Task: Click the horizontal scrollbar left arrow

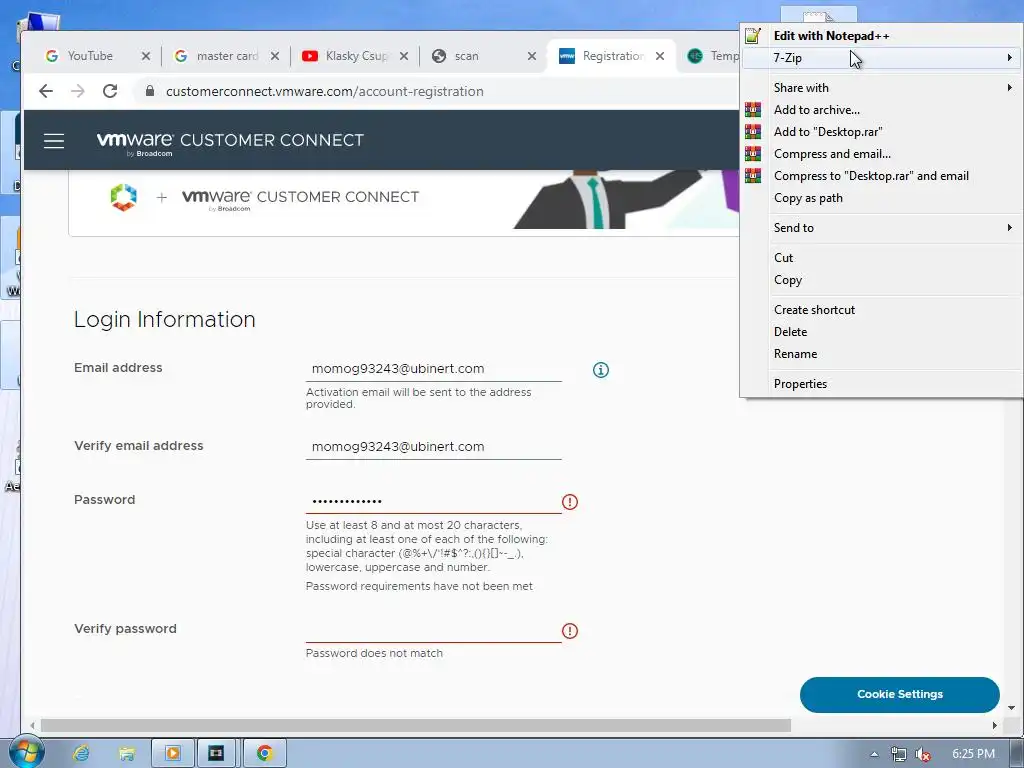Action: pyautogui.click(x=31, y=726)
